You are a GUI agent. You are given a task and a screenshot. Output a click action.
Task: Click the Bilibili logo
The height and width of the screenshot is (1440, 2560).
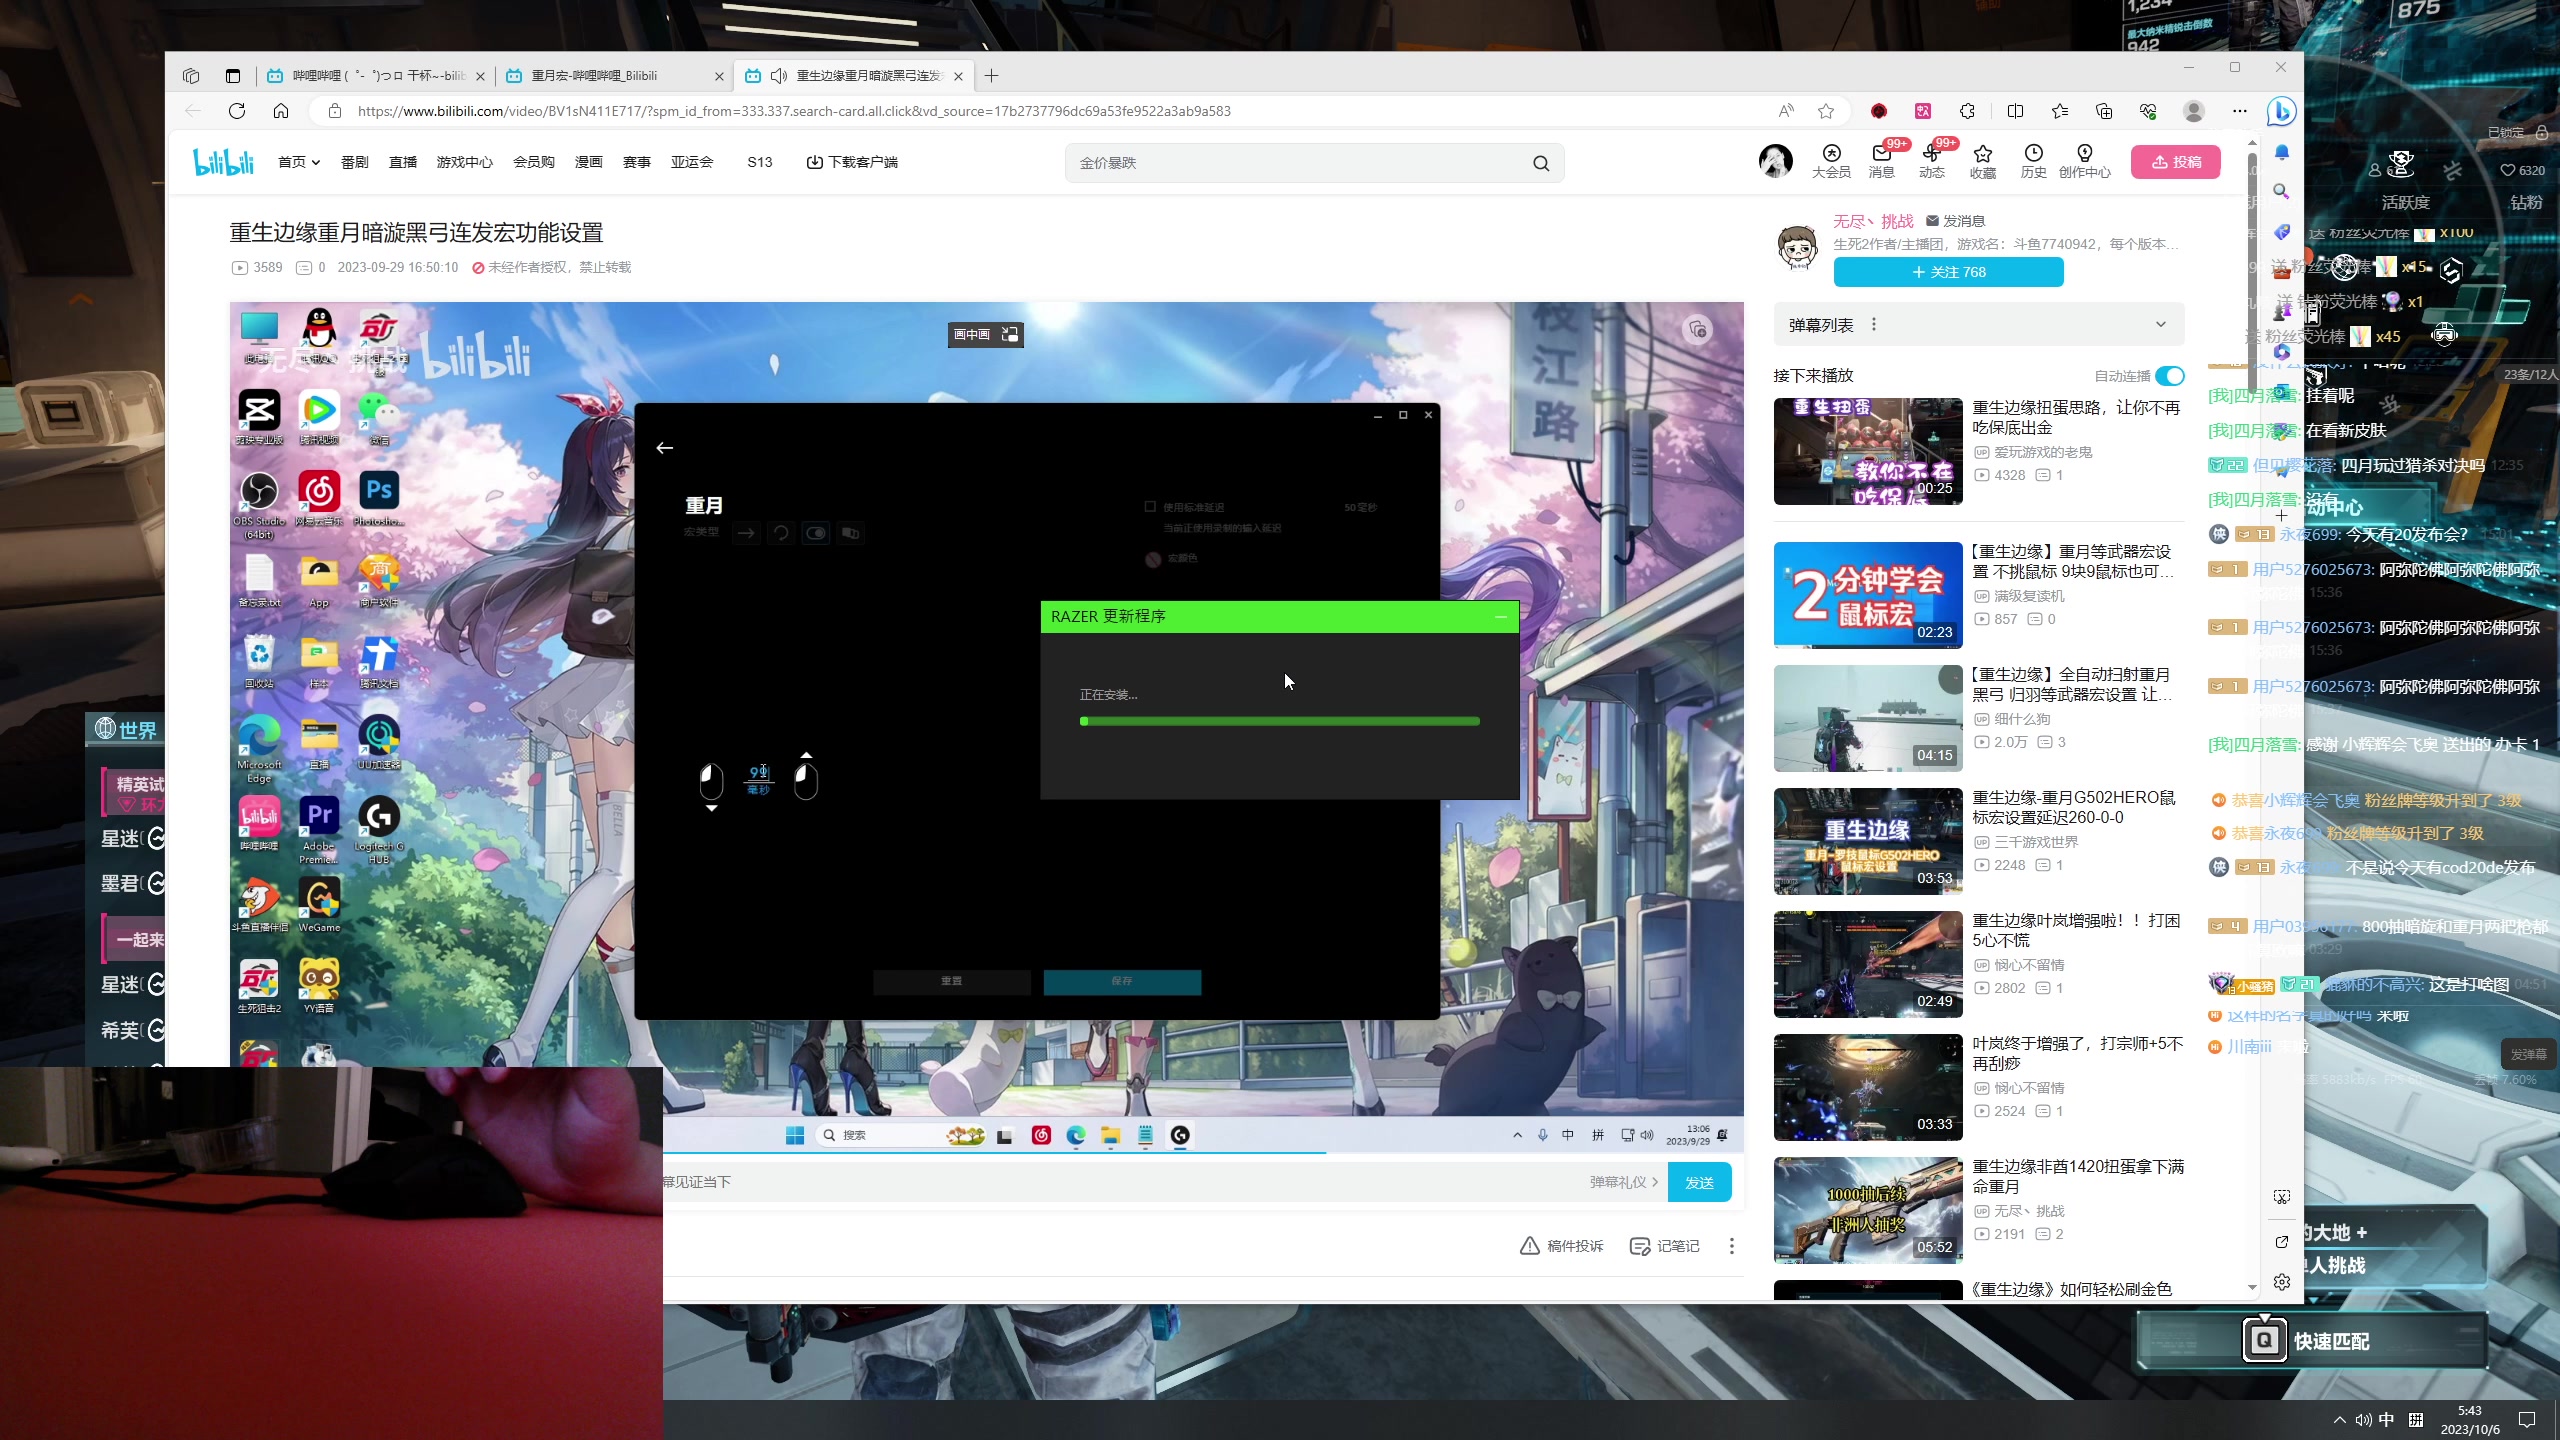(x=224, y=161)
